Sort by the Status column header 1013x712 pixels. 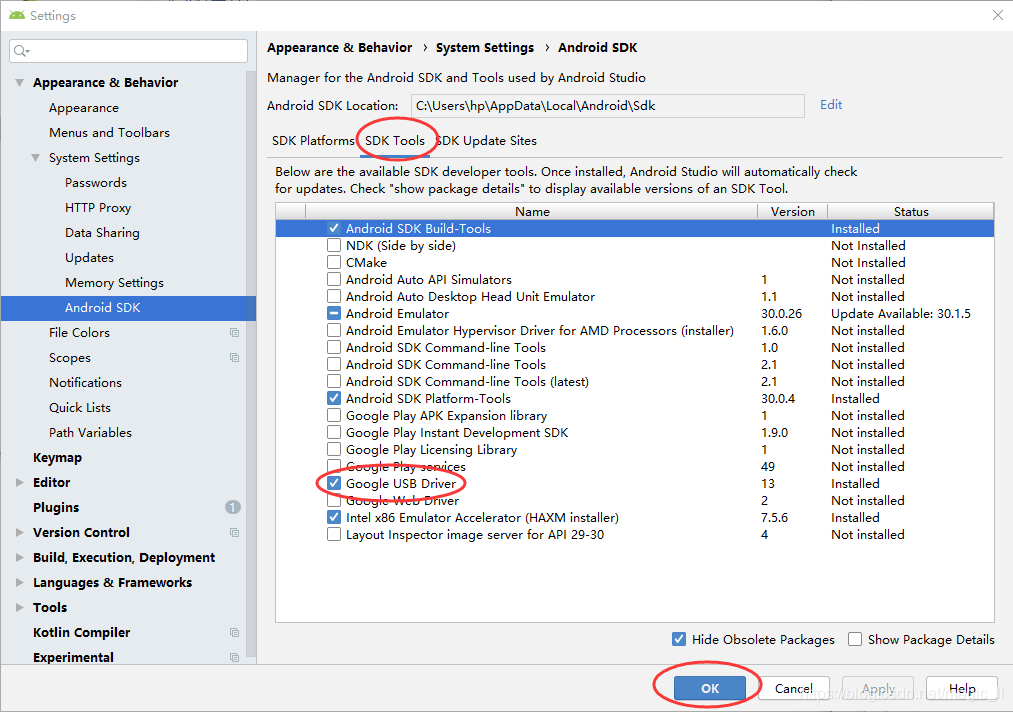[x=911, y=211]
